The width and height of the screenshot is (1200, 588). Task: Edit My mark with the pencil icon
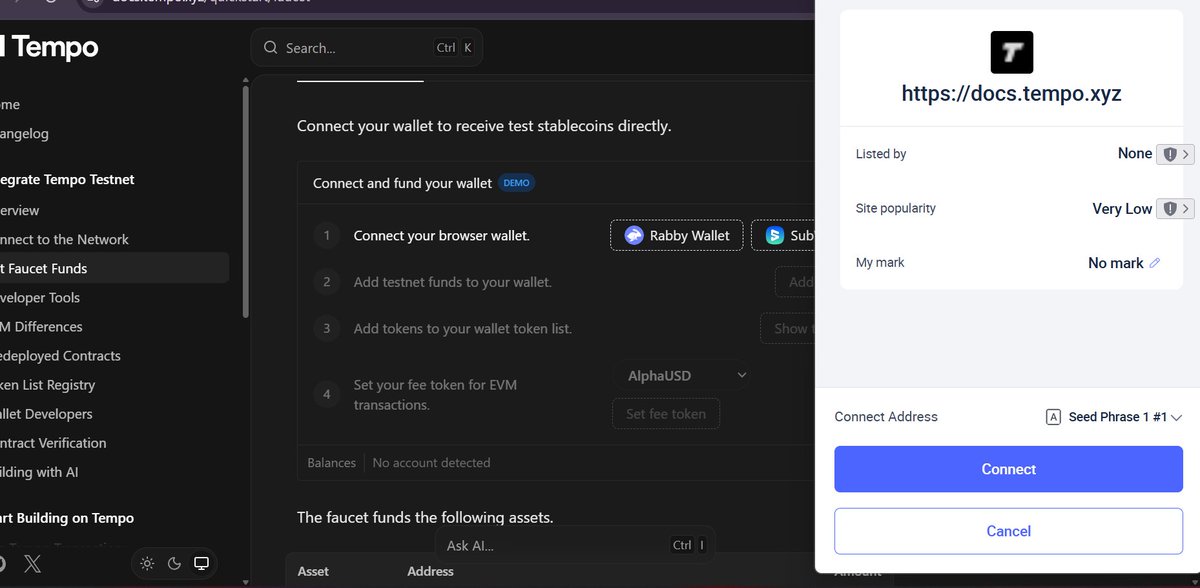click(1155, 263)
